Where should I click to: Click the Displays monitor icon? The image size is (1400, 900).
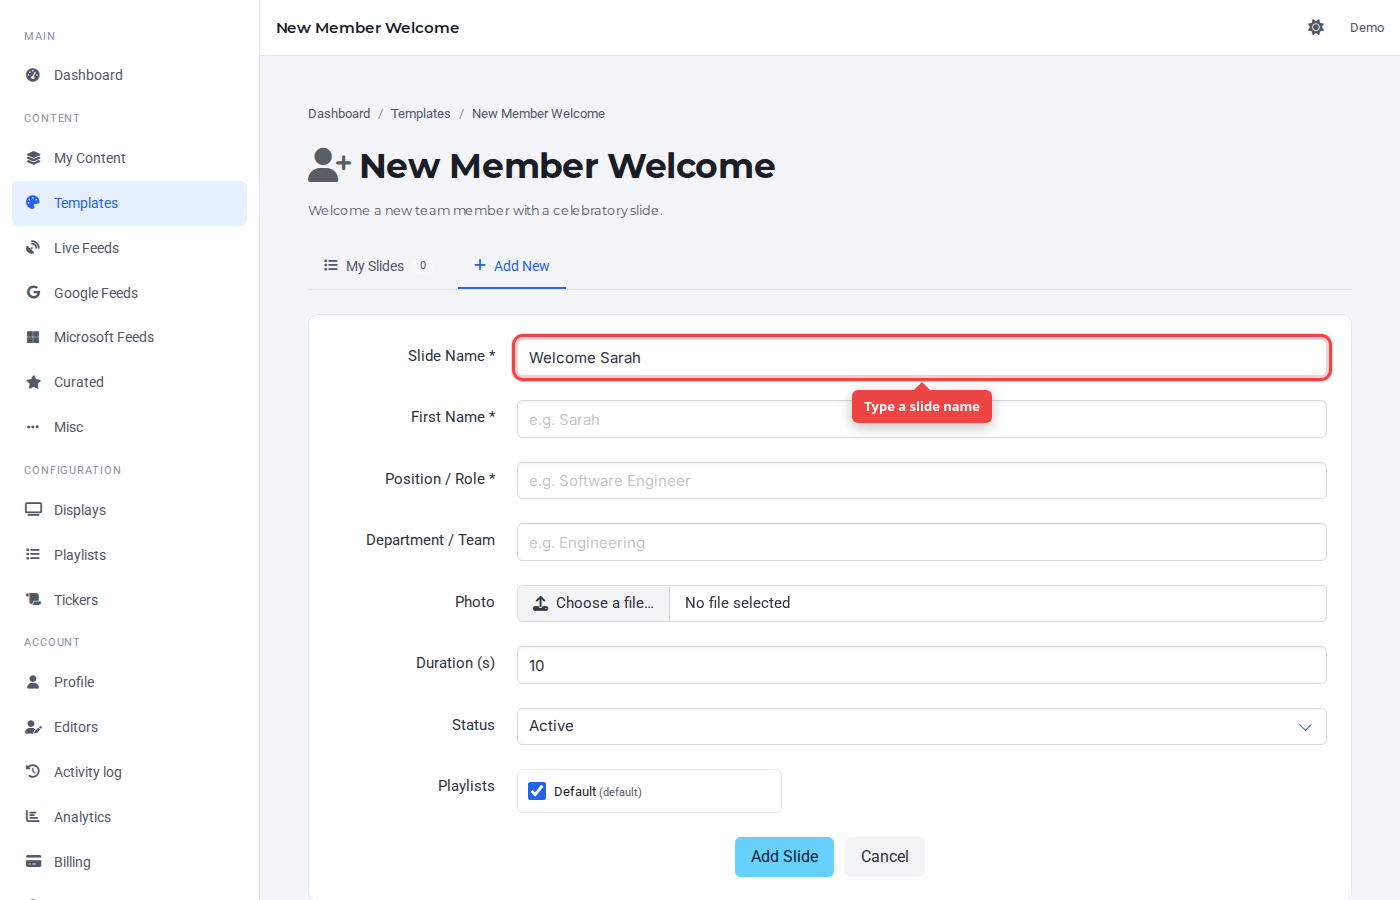[33, 510]
